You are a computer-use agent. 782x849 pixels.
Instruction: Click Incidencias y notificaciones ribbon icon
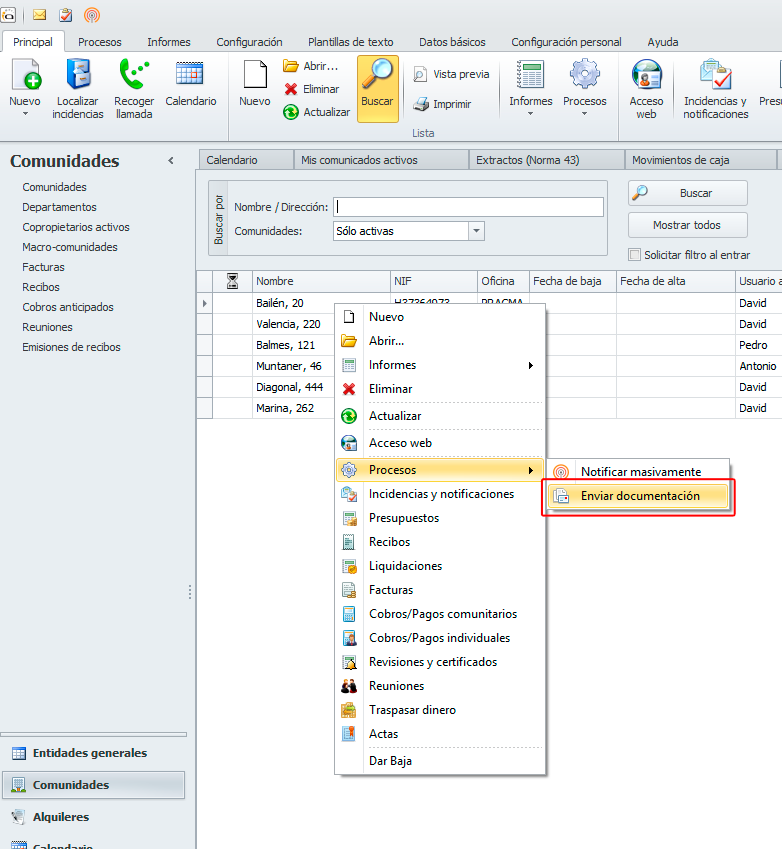[x=715, y=88]
